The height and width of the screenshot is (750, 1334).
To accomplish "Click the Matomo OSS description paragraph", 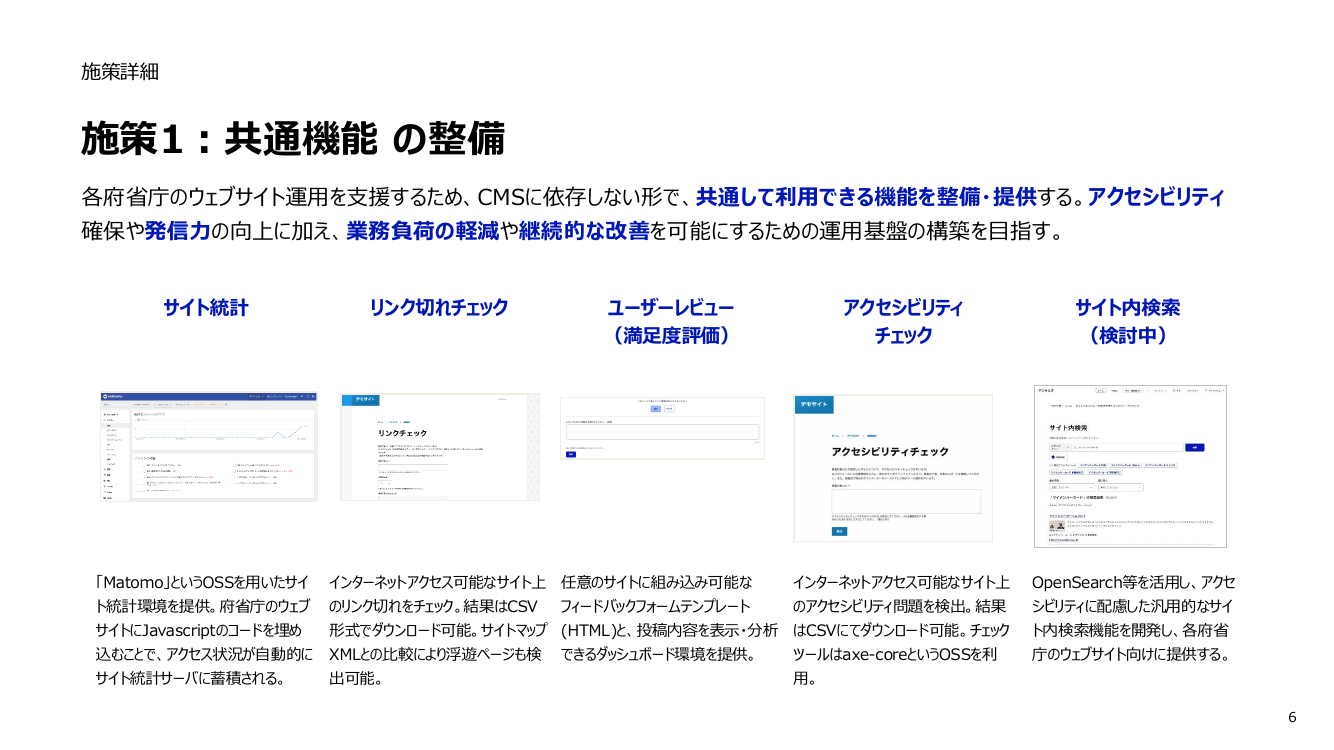I will (x=204, y=630).
